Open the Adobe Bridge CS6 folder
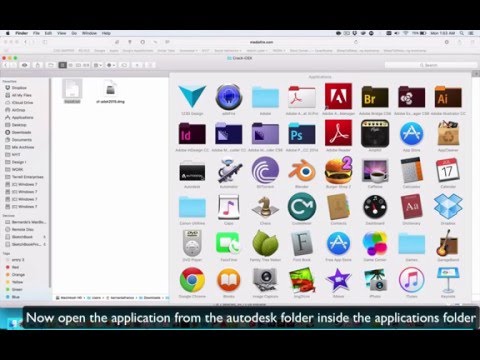This screenshot has height=360, width=480. 375,97
